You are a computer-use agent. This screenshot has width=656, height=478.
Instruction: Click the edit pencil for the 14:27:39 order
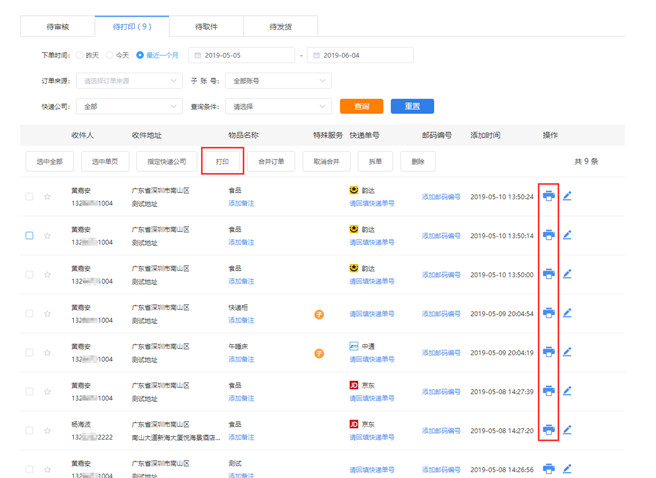pos(567,391)
